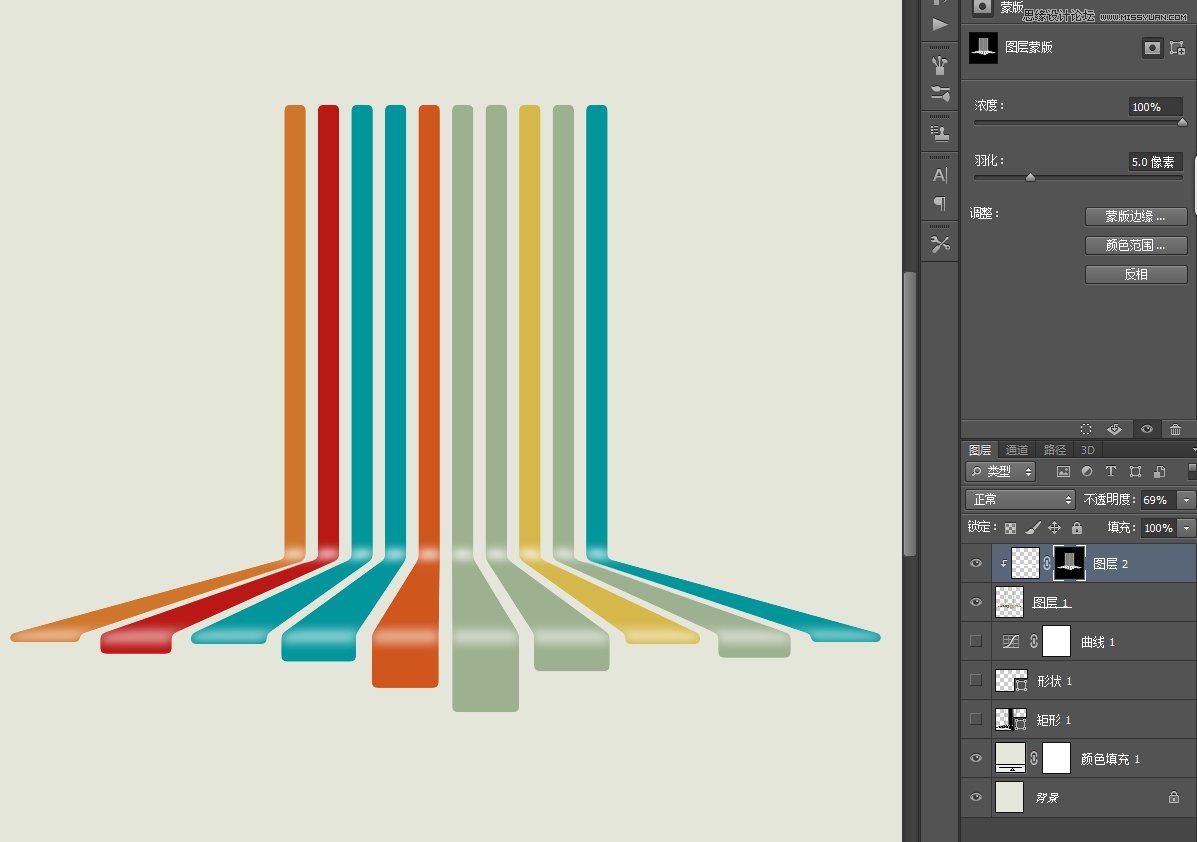This screenshot has height=842, width=1197.
Task: Expand the opacity 69% dropdown arrow
Action: [1186, 500]
